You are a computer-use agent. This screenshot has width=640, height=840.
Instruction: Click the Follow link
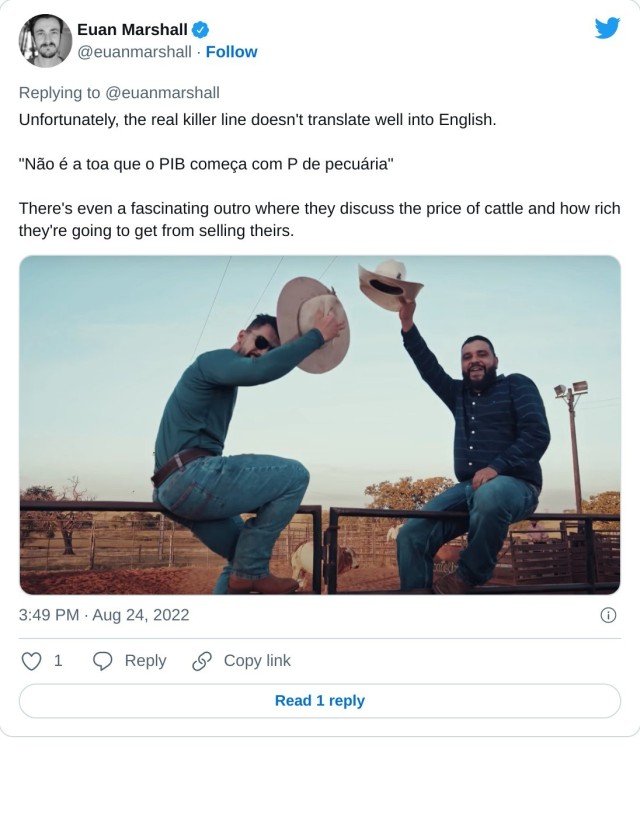[232, 52]
